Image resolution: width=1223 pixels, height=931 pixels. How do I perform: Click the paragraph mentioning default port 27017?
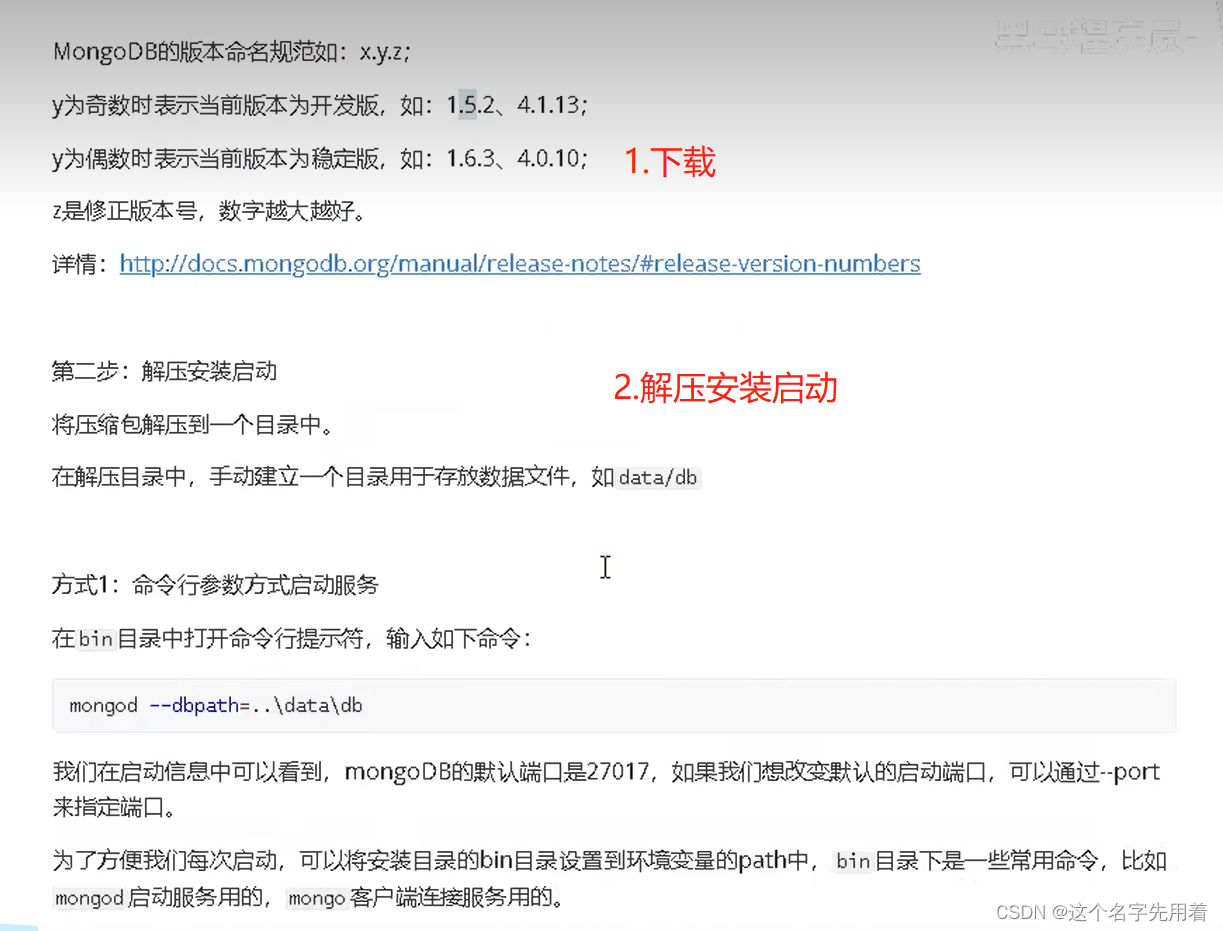click(606, 788)
